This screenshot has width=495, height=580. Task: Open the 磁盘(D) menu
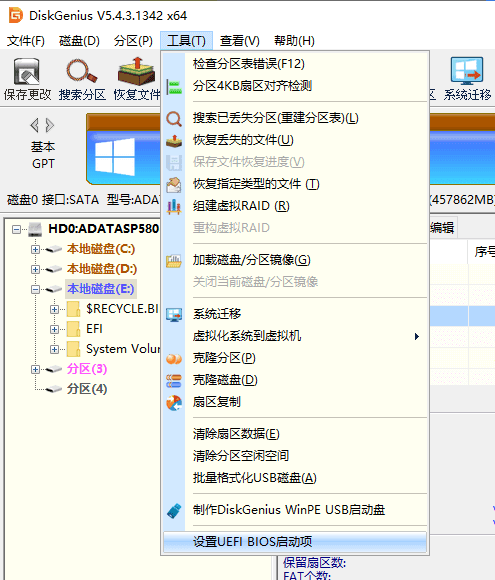click(x=79, y=41)
